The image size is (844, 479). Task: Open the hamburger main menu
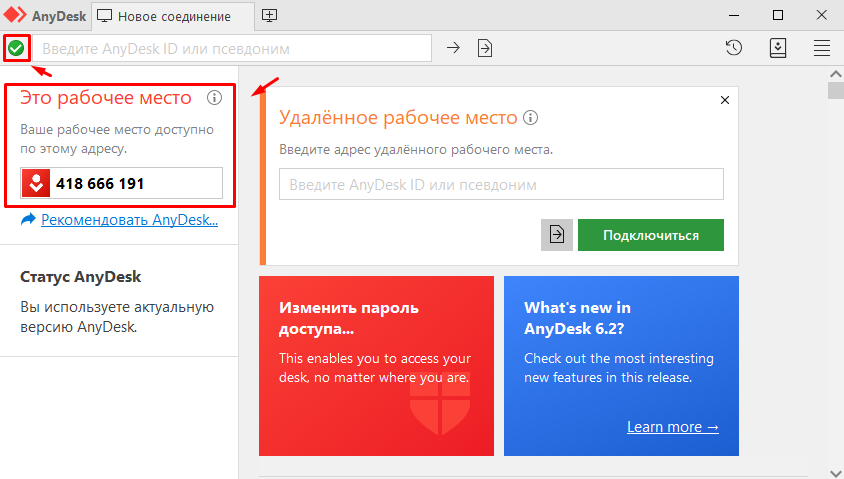click(822, 48)
